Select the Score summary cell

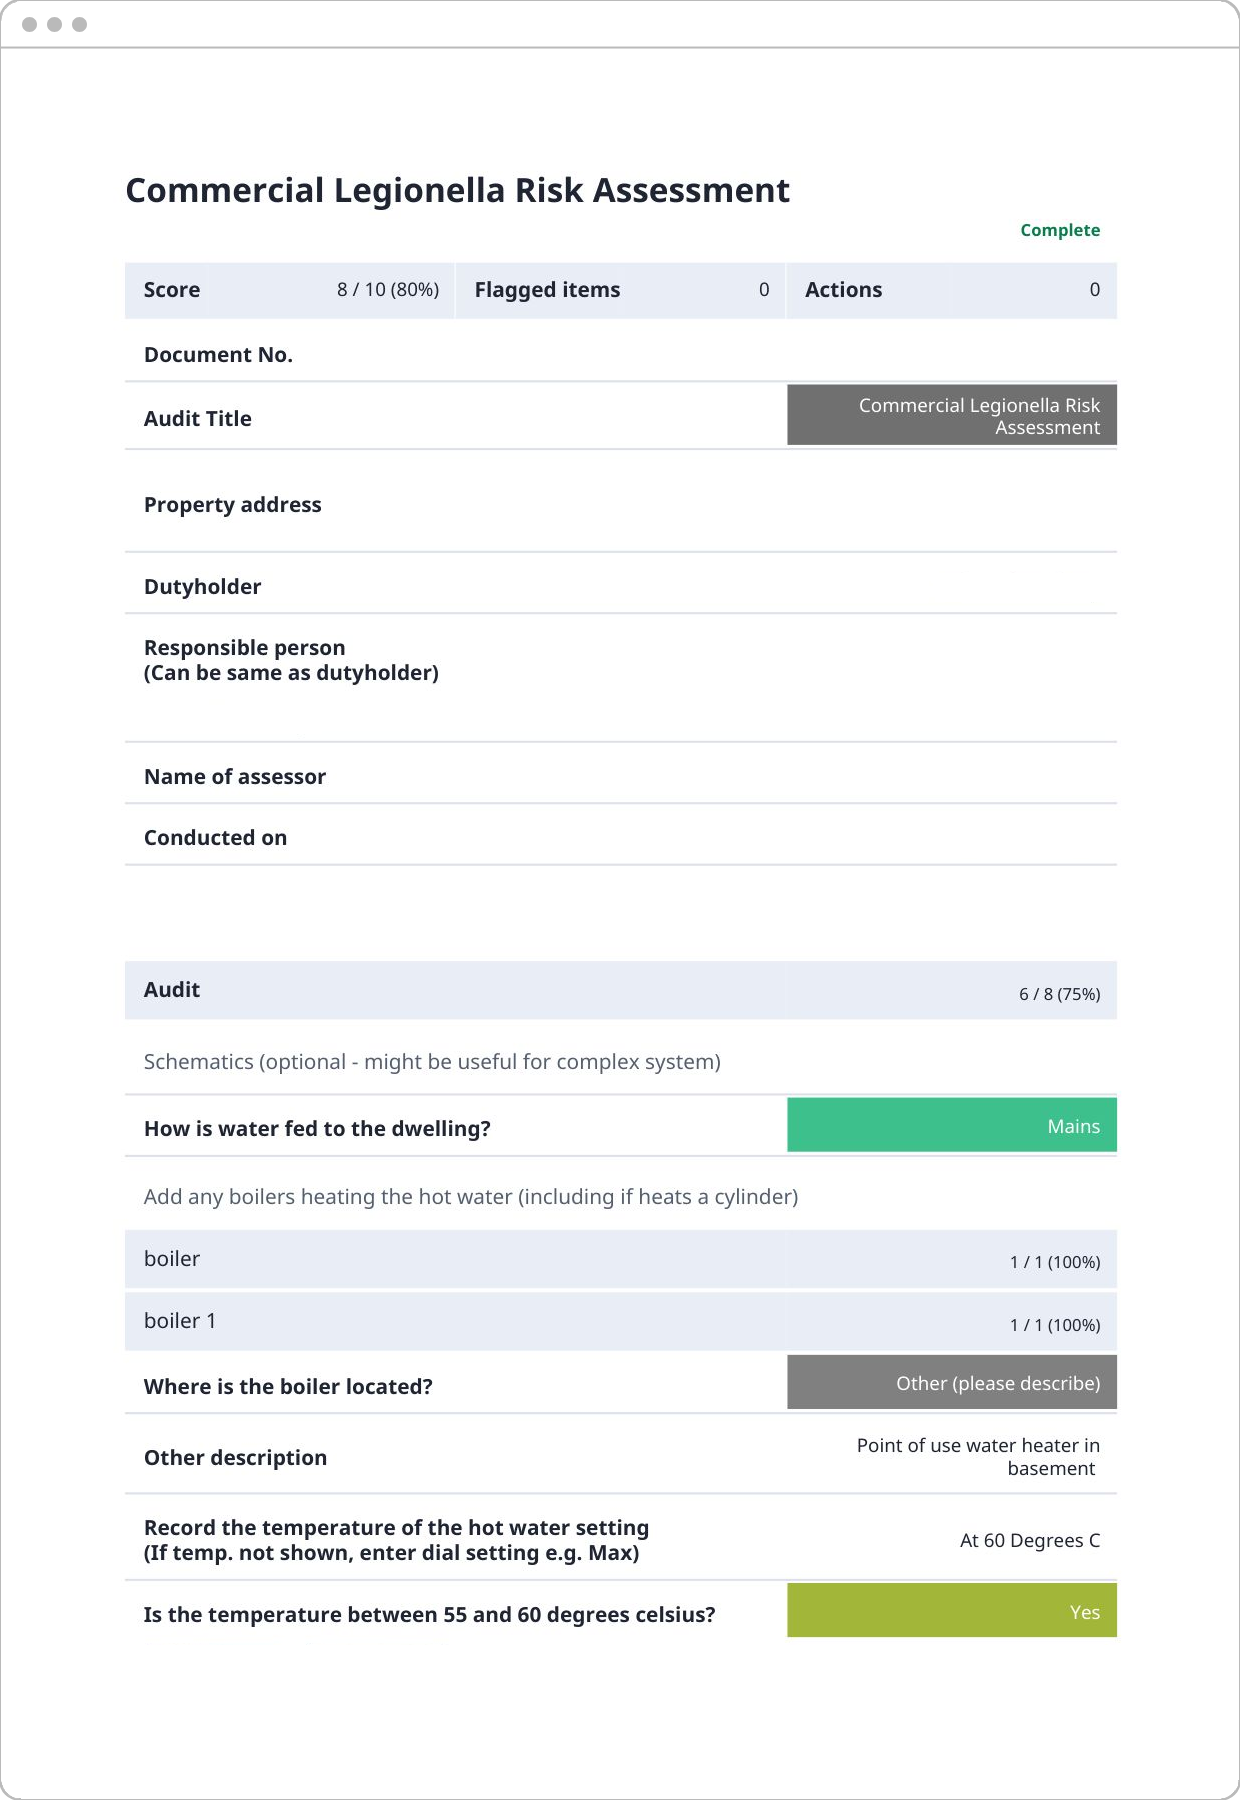point(290,290)
